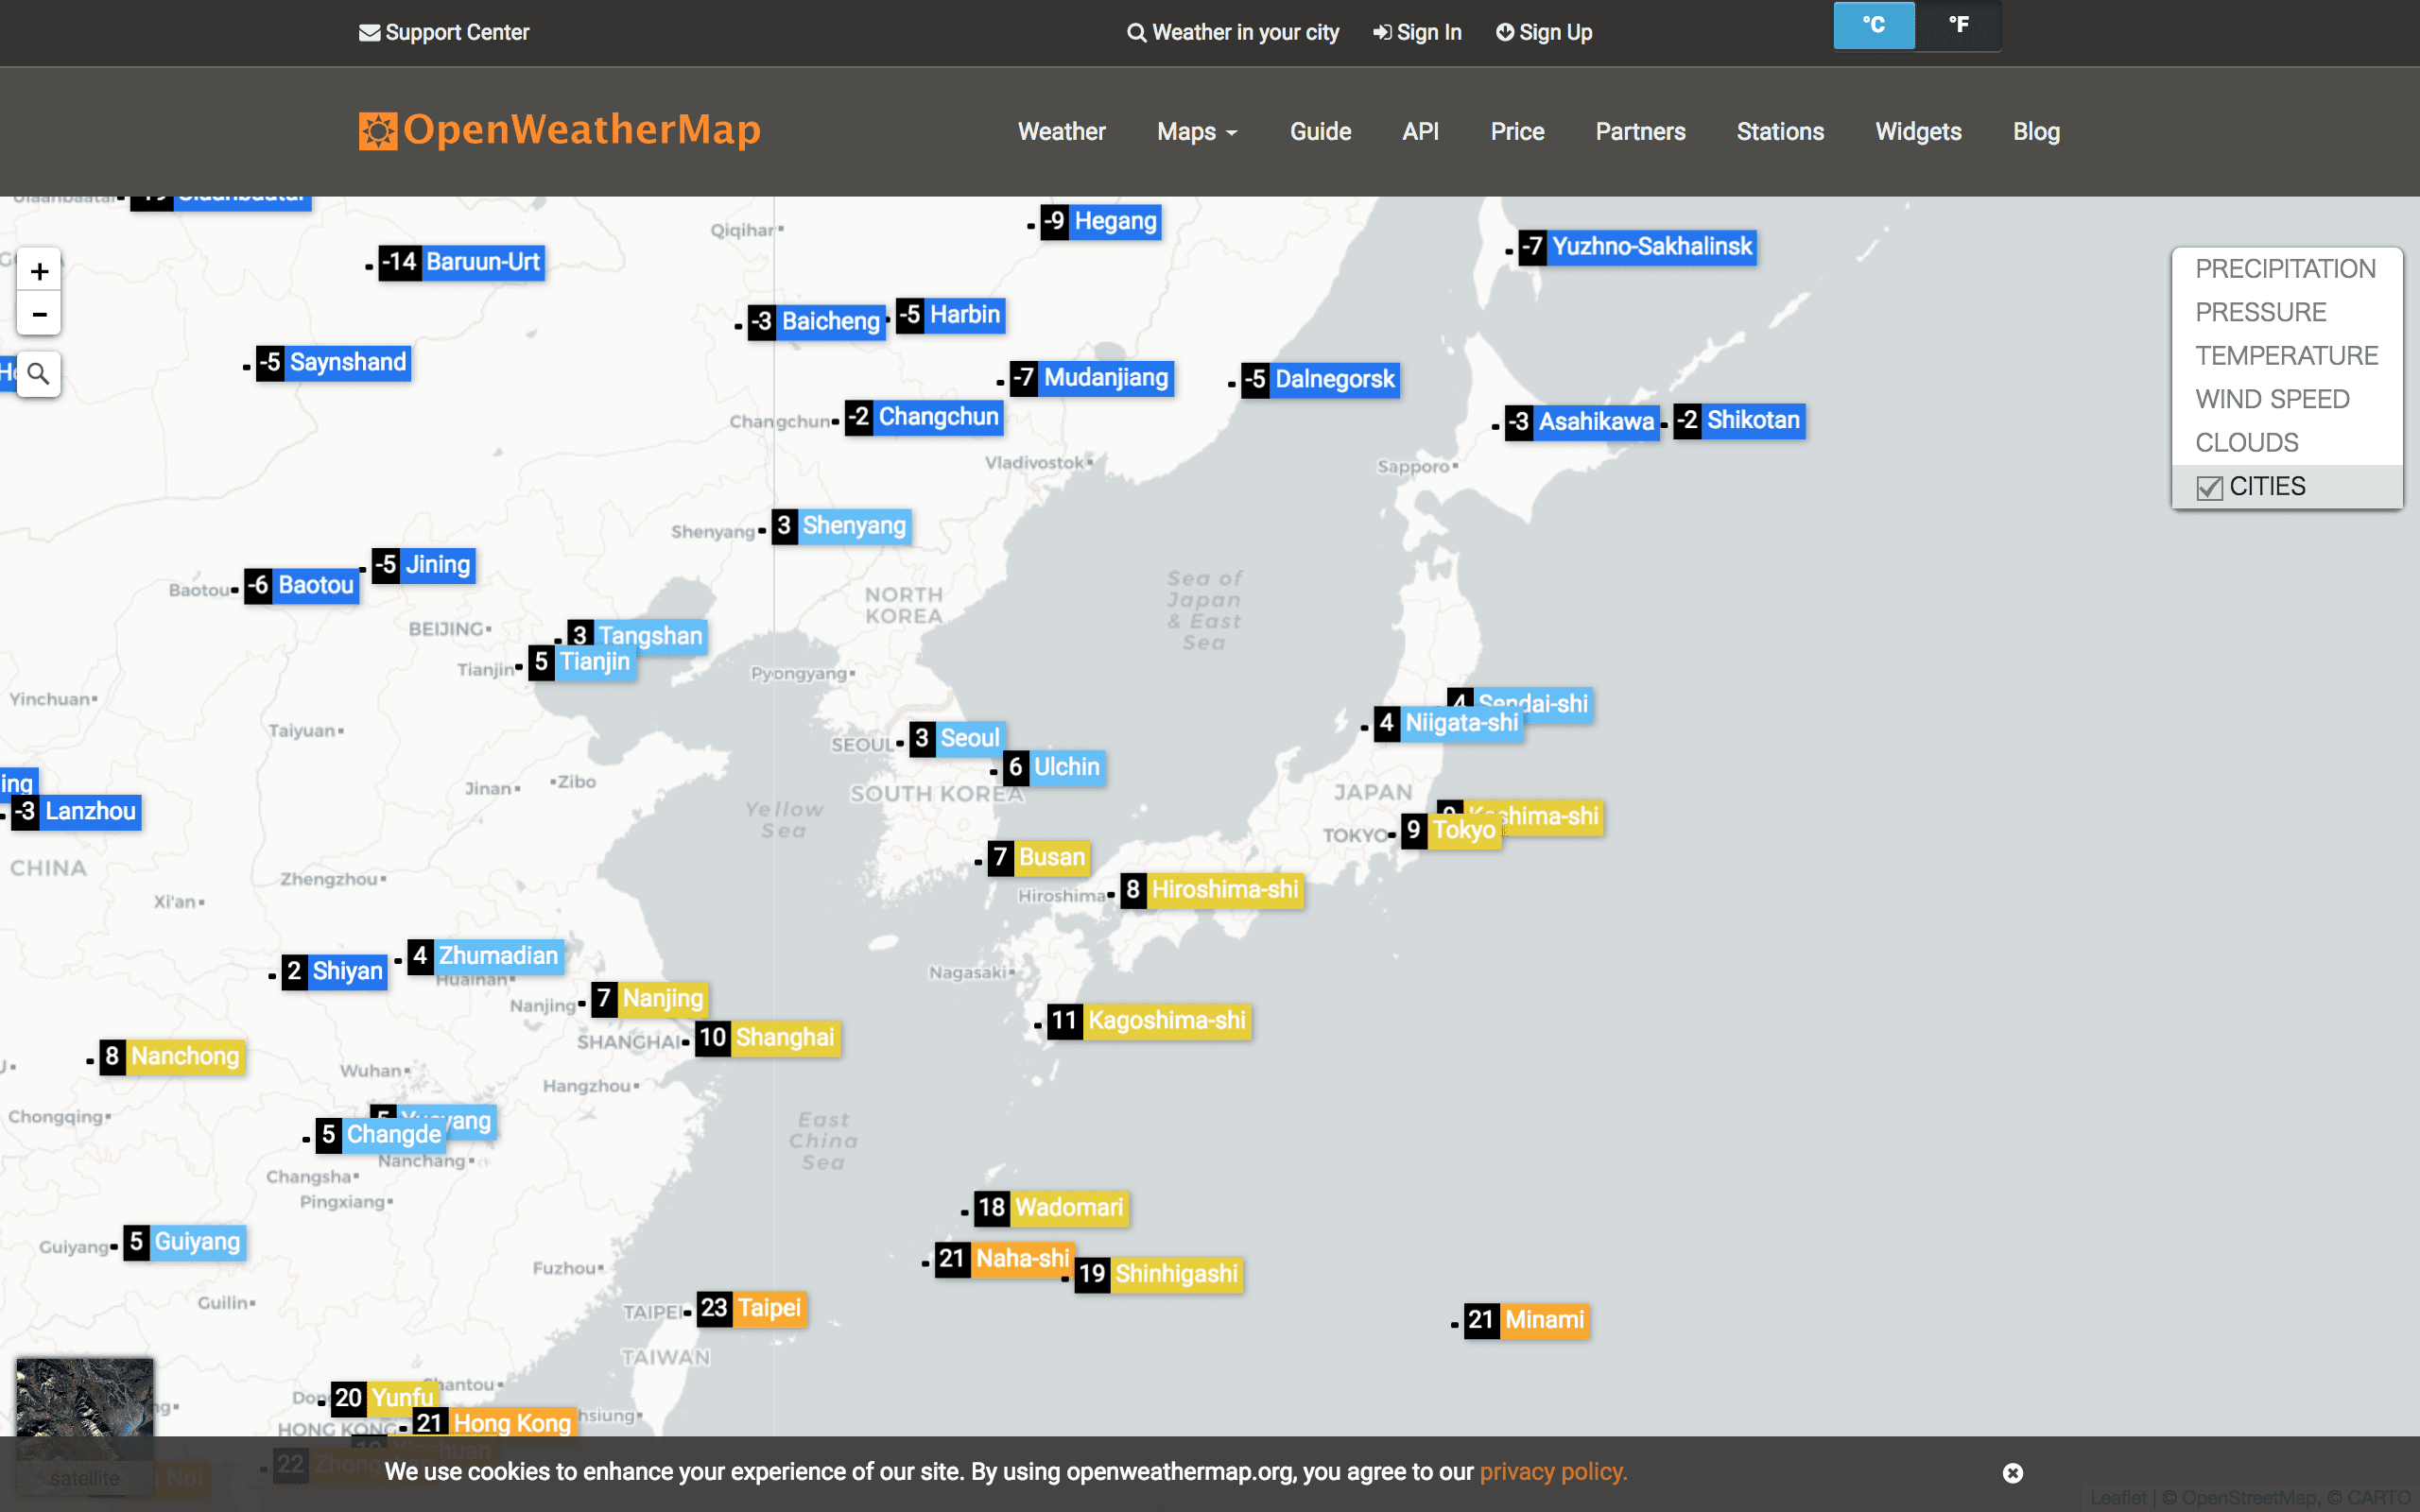Click the OpenWeatherMap sun logo icon
Viewport: 2420px width, 1512px height.
[x=378, y=131]
